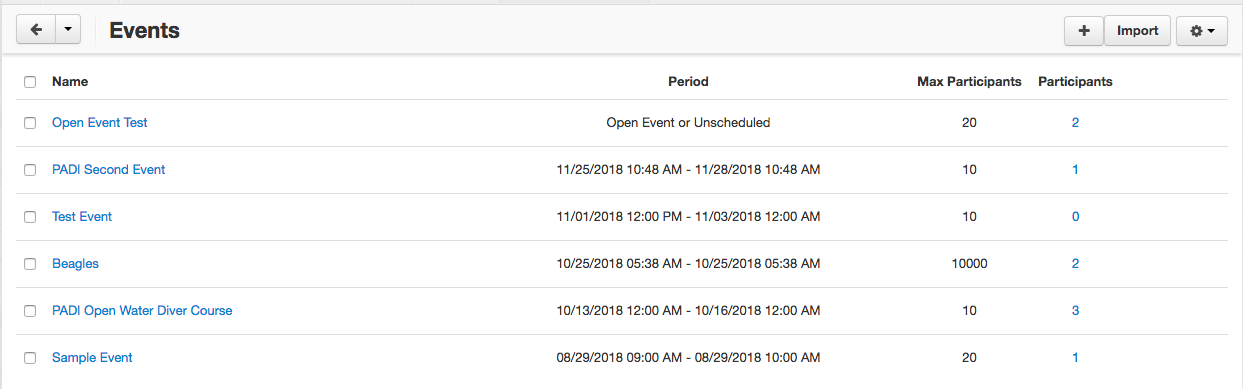The width and height of the screenshot is (1243, 389).
Task: Sort by the Name column header
Action: [70, 82]
